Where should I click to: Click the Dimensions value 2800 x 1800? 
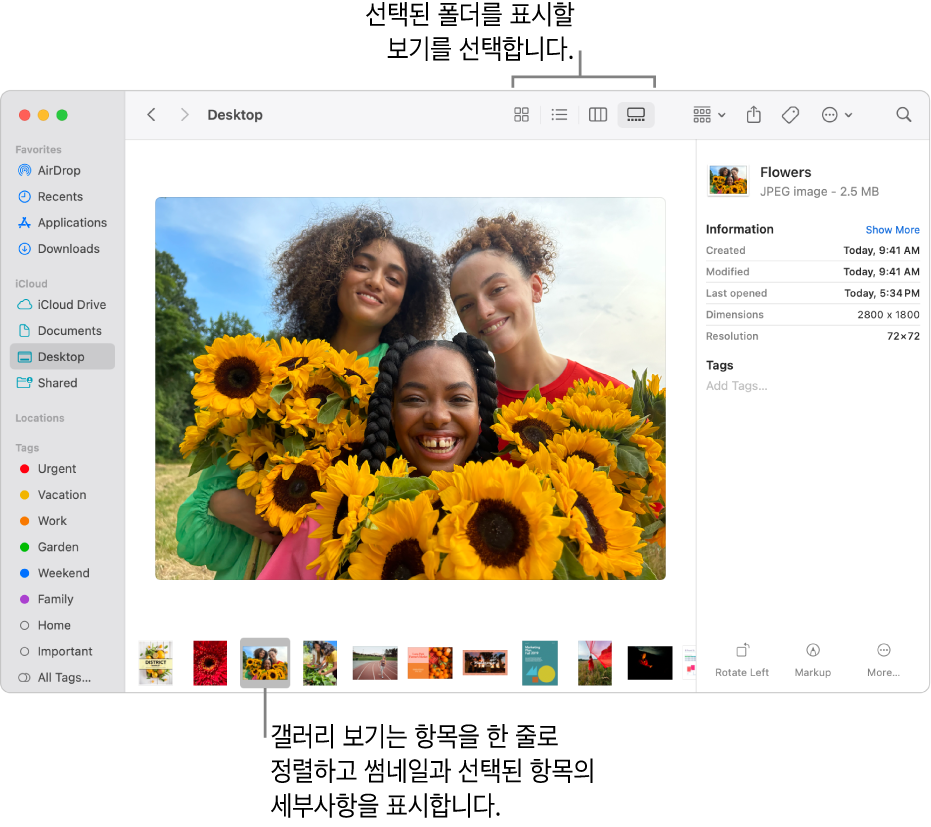tap(888, 315)
